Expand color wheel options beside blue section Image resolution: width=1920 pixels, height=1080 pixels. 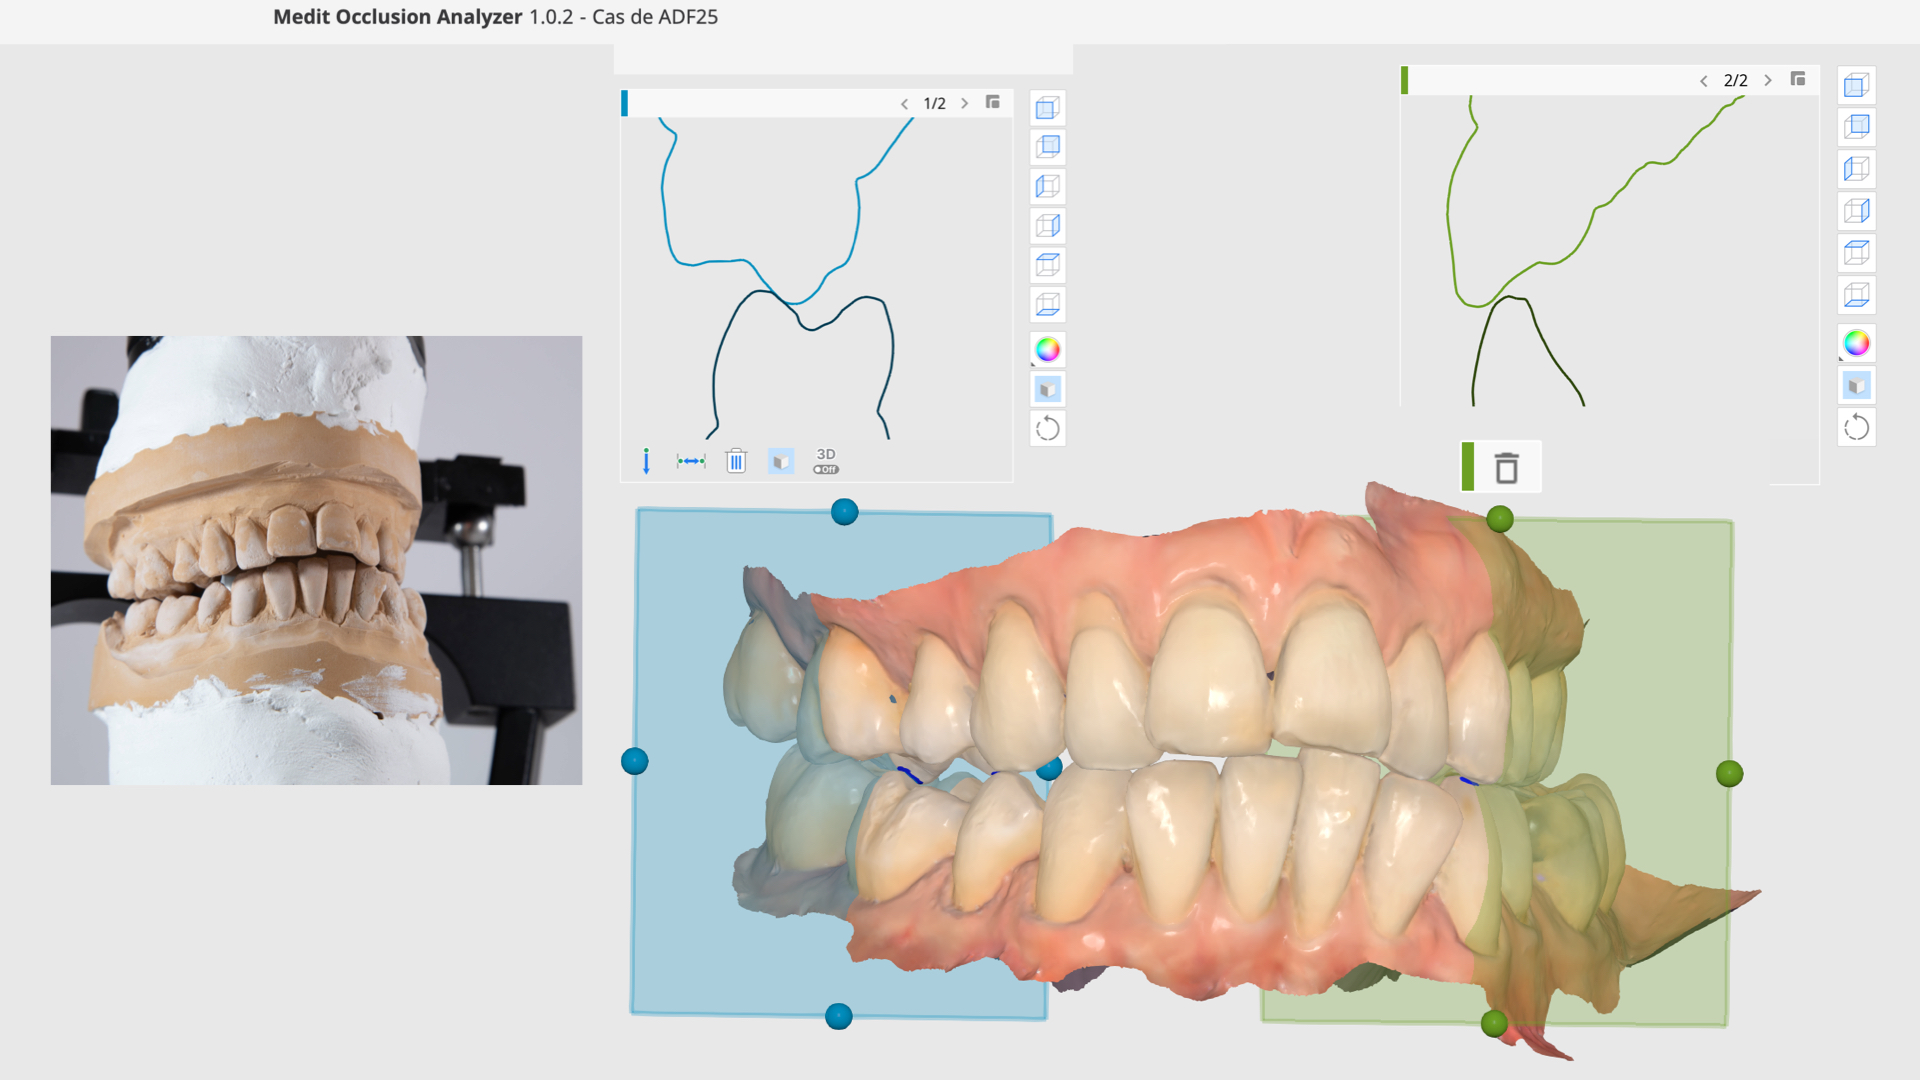(1047, 349)
